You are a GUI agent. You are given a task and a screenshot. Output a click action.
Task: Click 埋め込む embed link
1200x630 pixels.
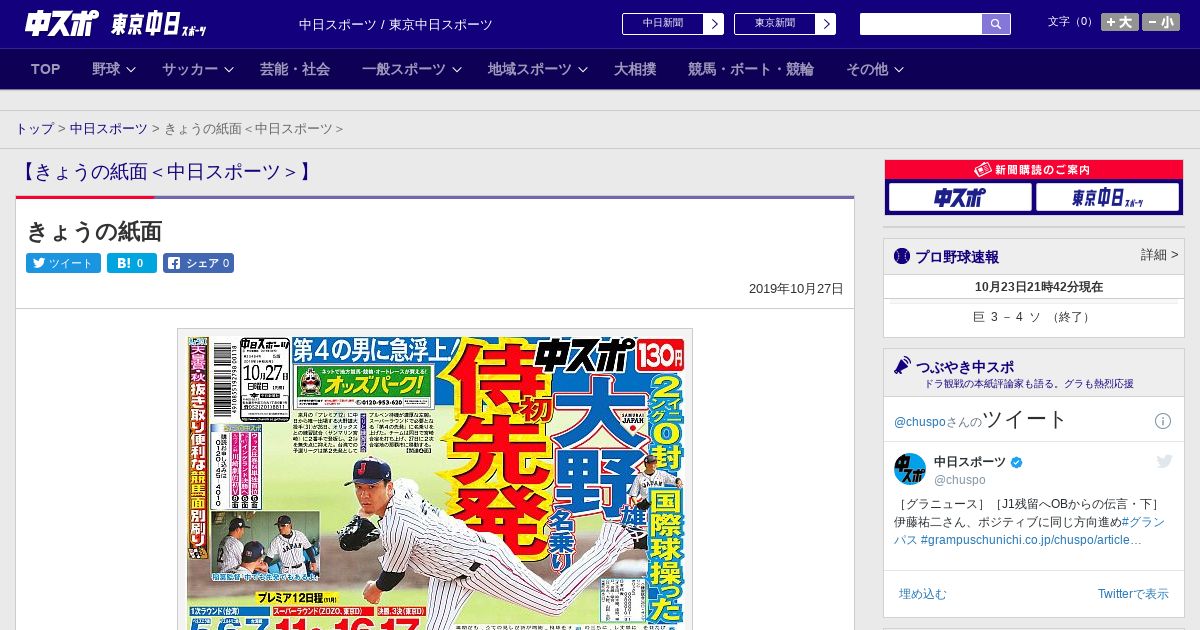[922, 594]
